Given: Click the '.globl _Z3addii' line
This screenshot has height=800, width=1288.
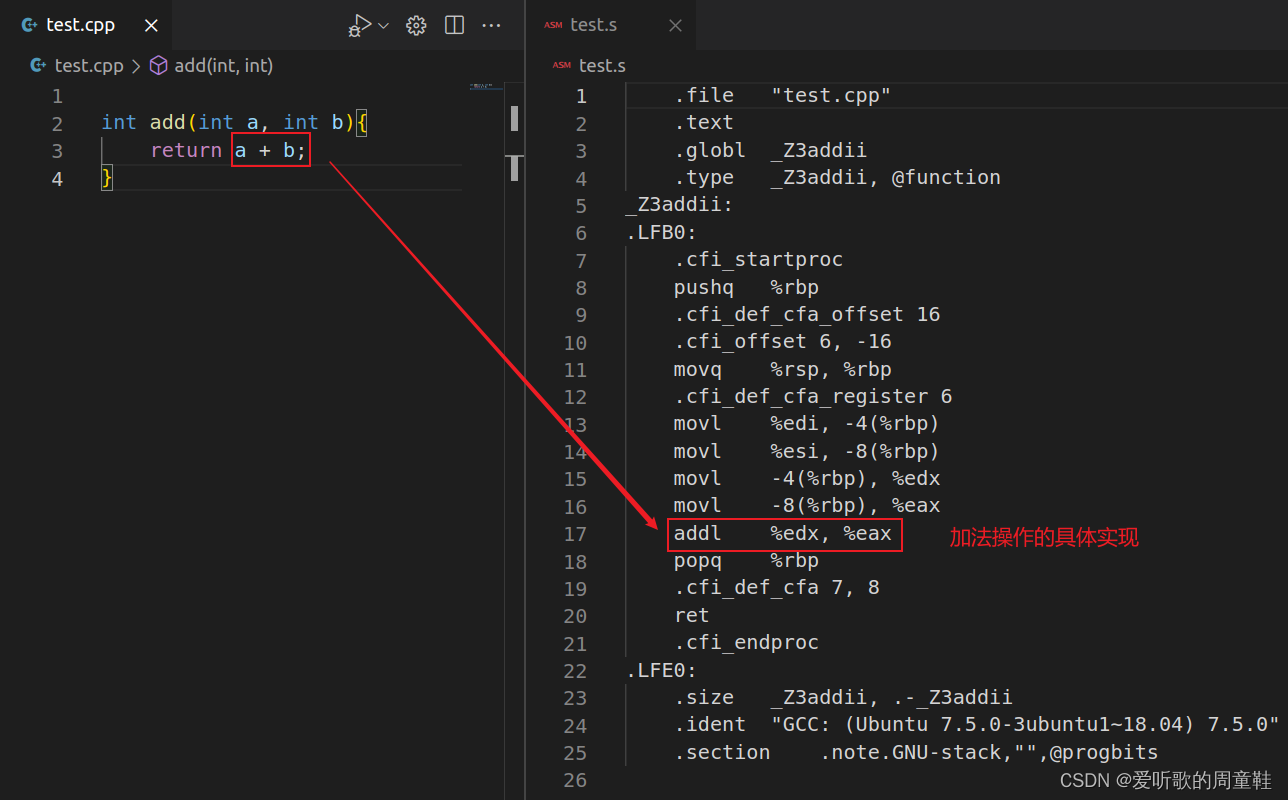Looking at the screenshot, I should coord(770,151).
